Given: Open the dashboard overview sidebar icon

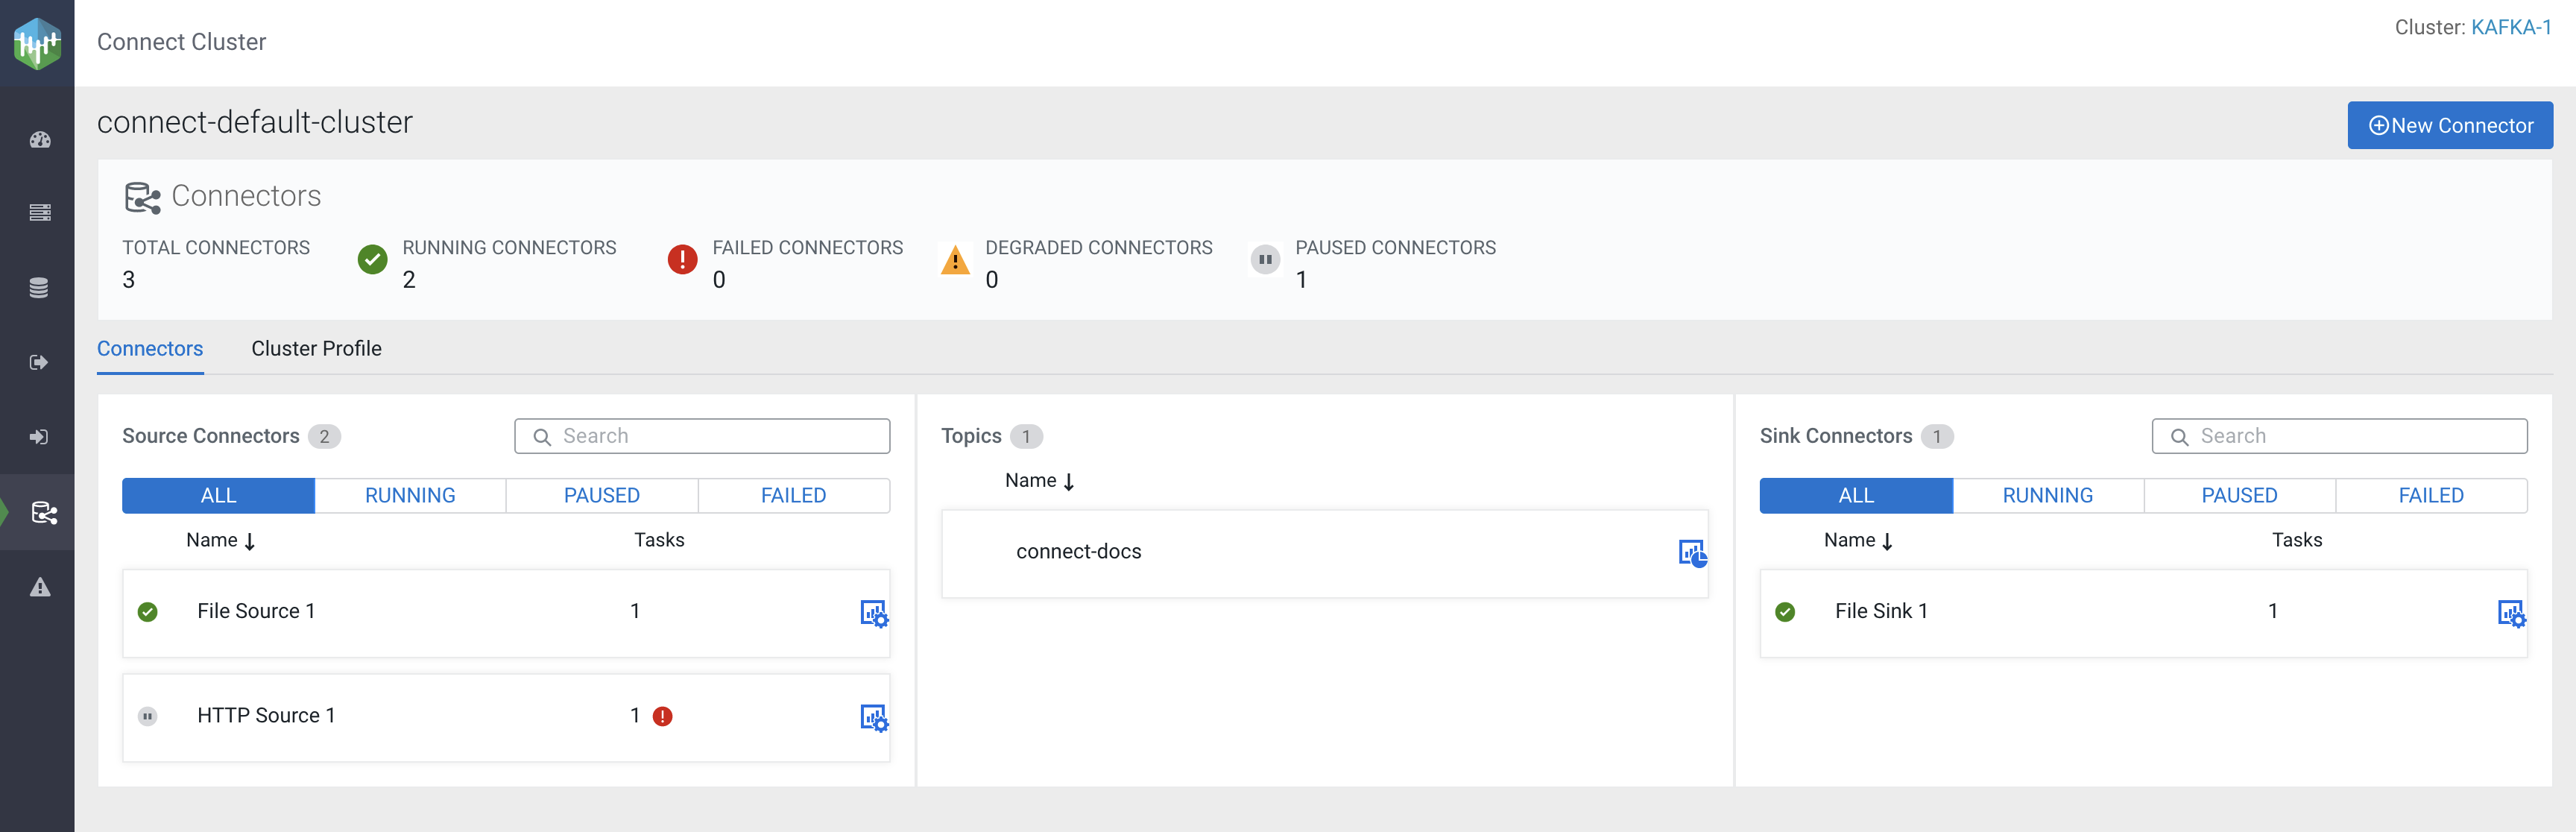Looking at the screenshot, I should tap(39, 140).
